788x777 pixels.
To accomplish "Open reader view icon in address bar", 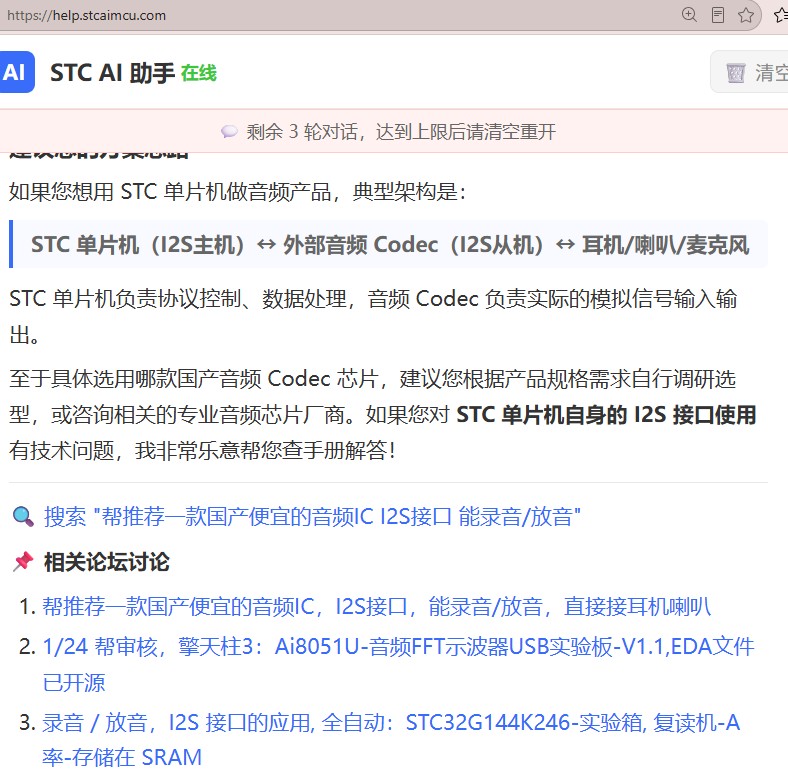I will click(x=718, y=15).
